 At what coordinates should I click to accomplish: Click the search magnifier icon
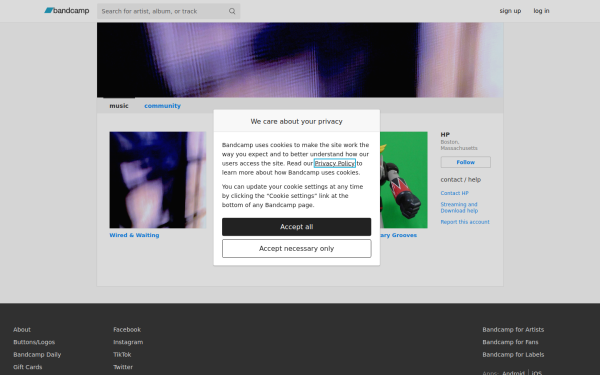coord(232,11)
